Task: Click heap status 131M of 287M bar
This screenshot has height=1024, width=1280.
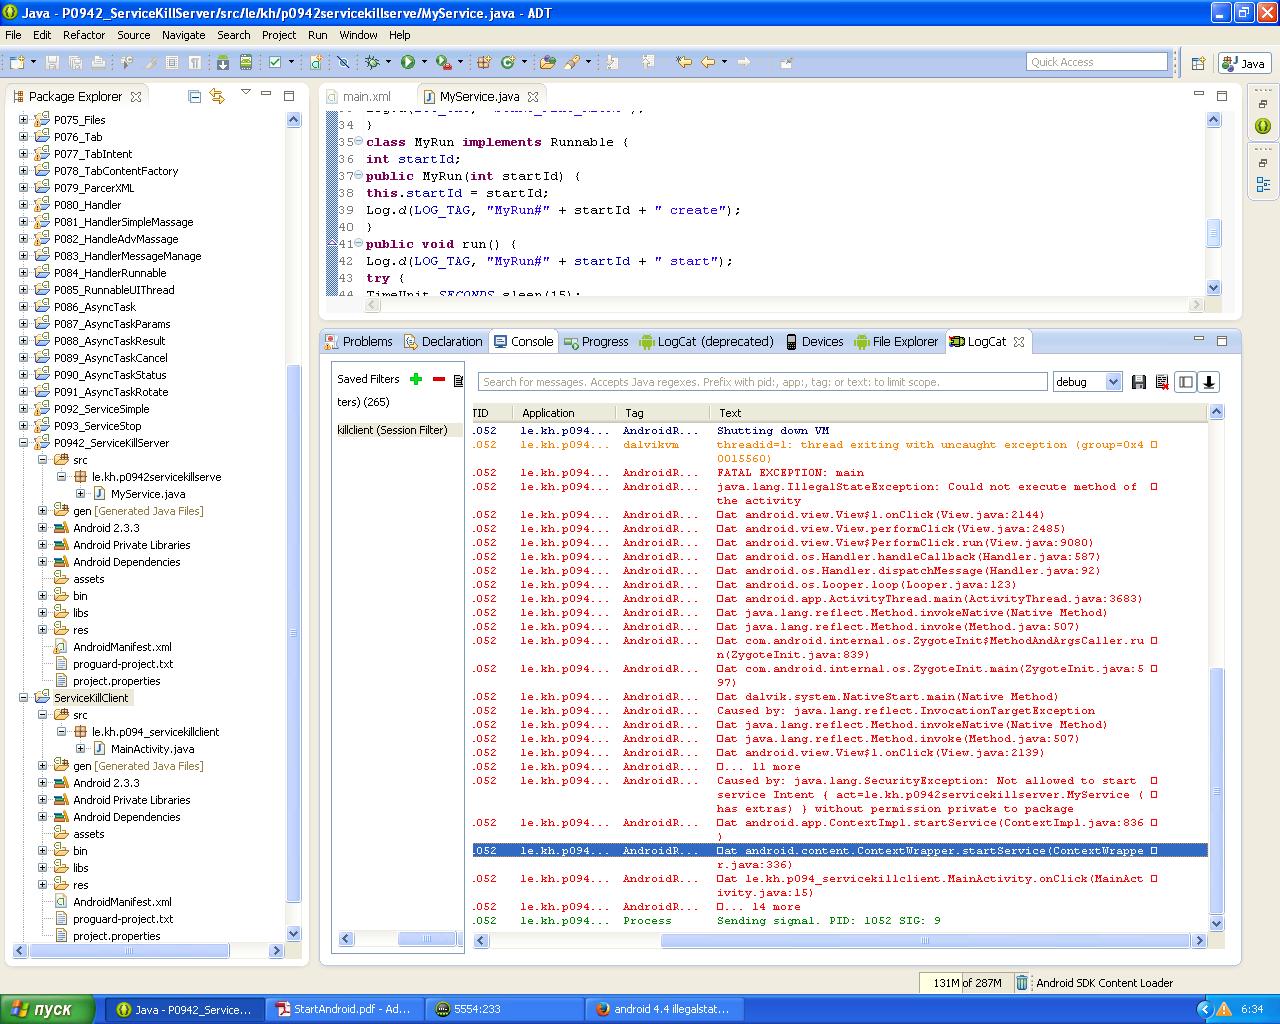Action: (x=965, y=983)
